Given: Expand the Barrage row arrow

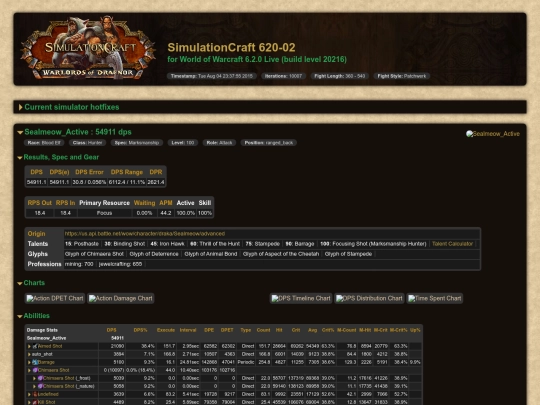Looking at the screenshot, I should (x=29, y=362).
